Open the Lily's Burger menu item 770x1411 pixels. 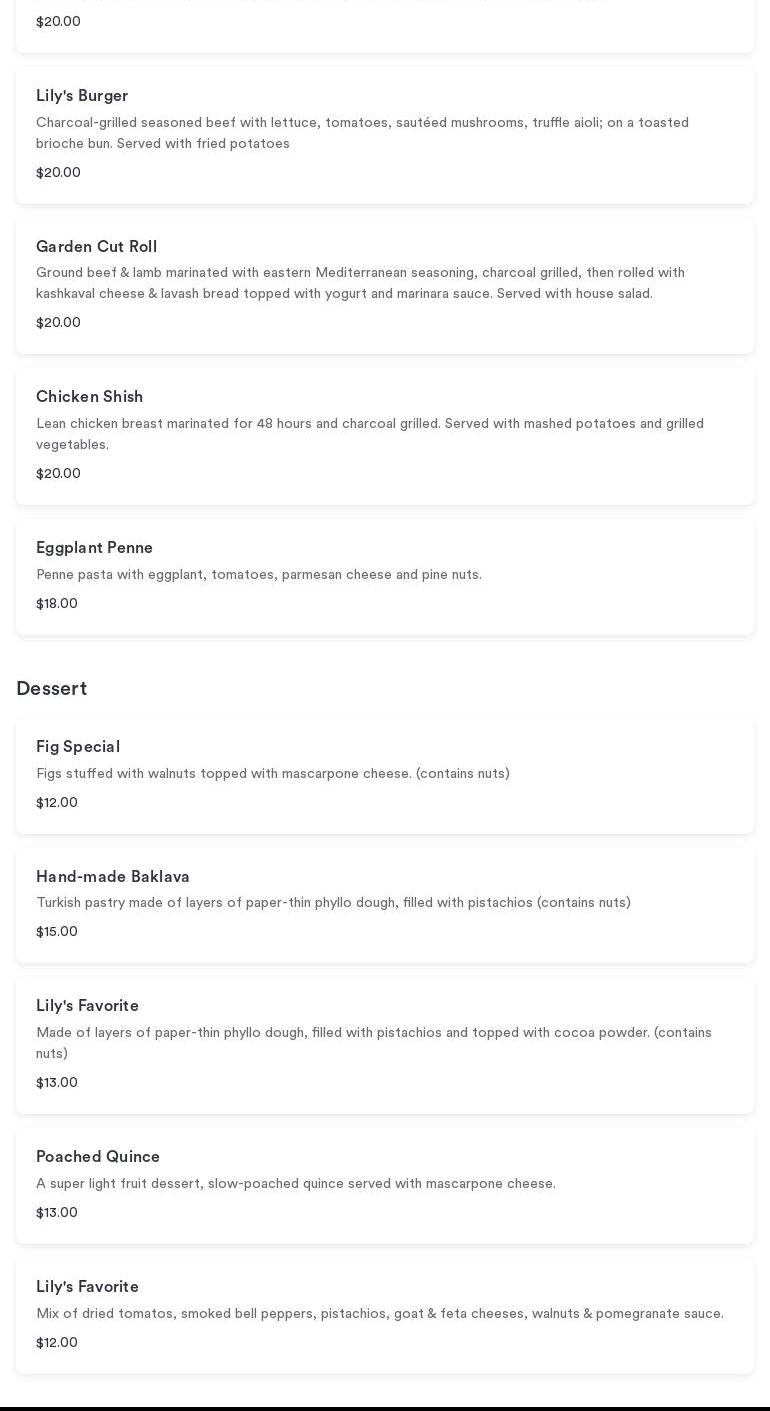(x=82, y=96)
